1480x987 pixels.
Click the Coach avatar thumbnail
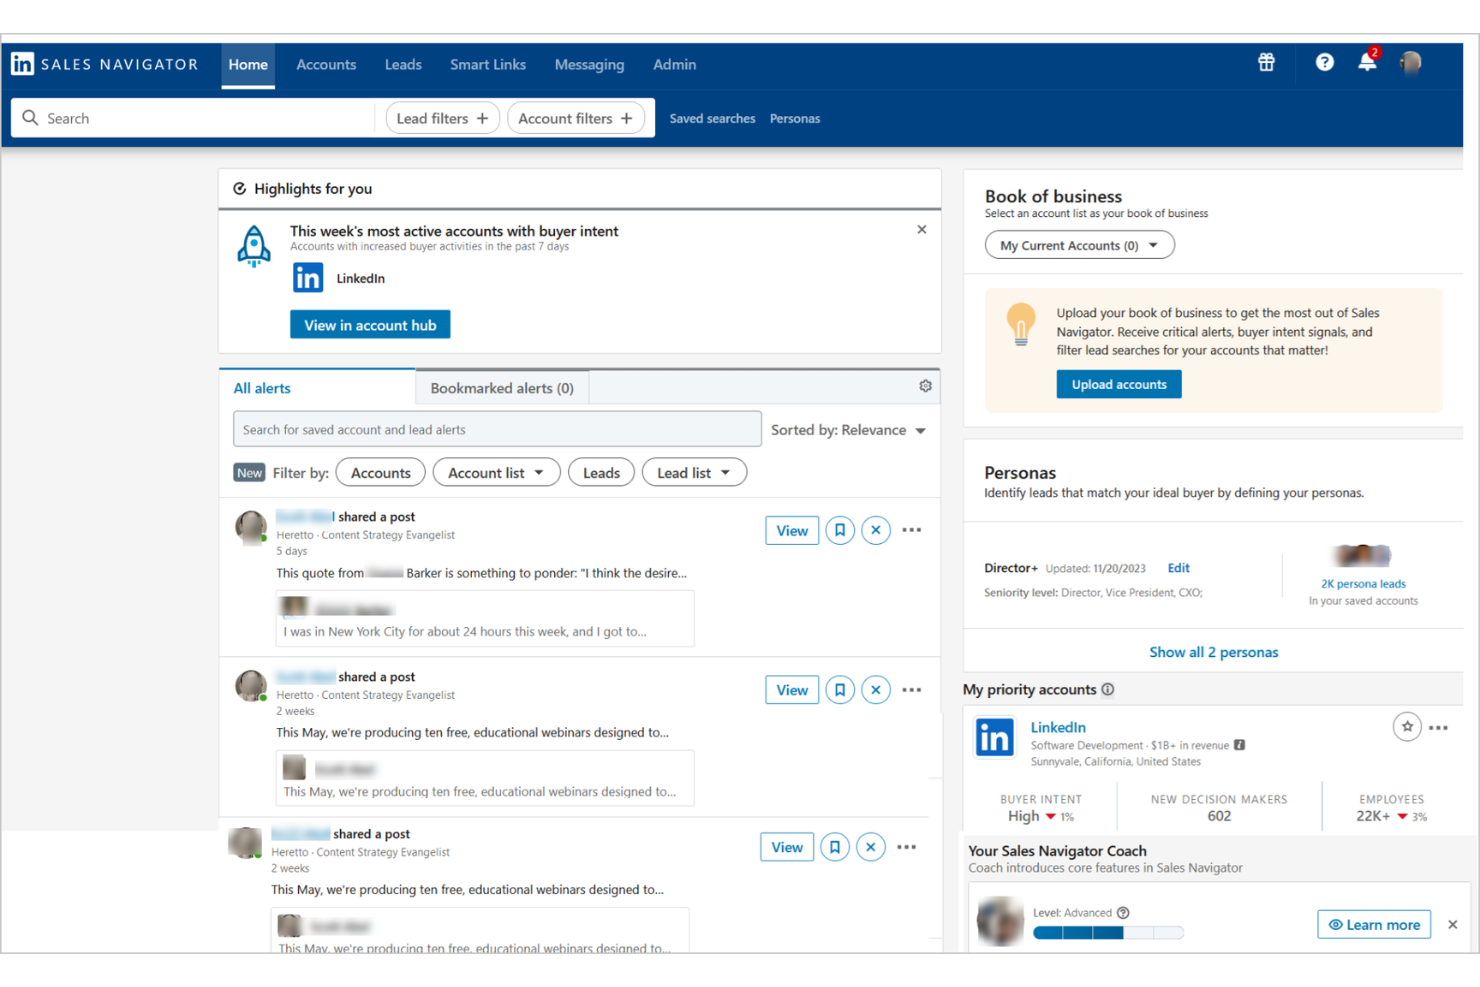coord(1000,922)
